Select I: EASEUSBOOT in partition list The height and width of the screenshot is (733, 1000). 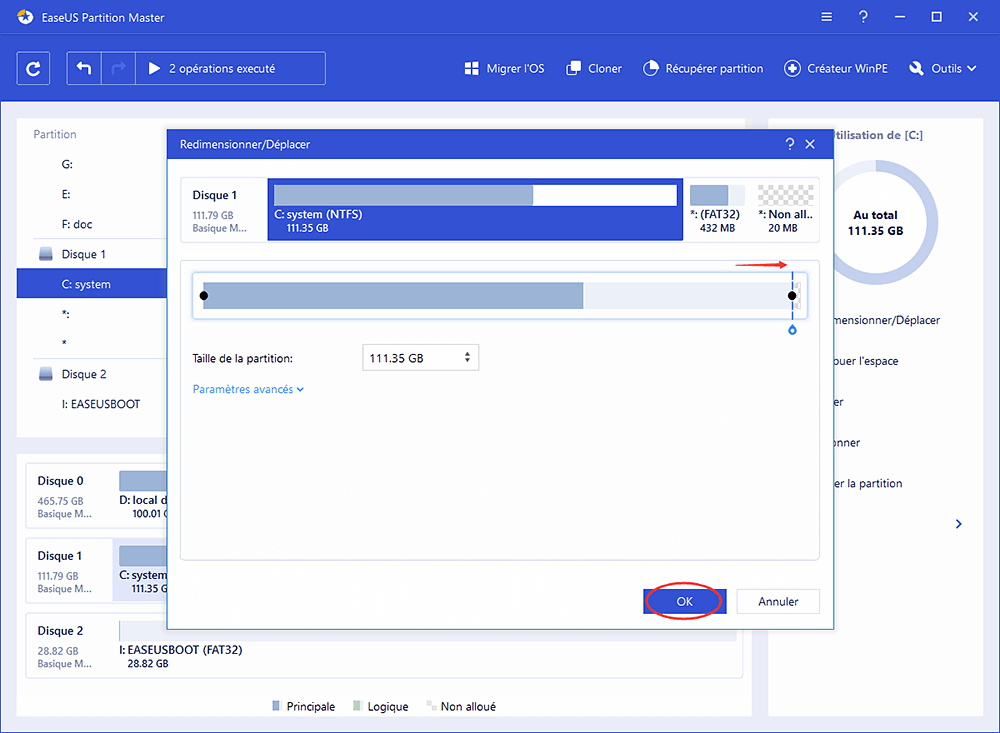point(101,404)
